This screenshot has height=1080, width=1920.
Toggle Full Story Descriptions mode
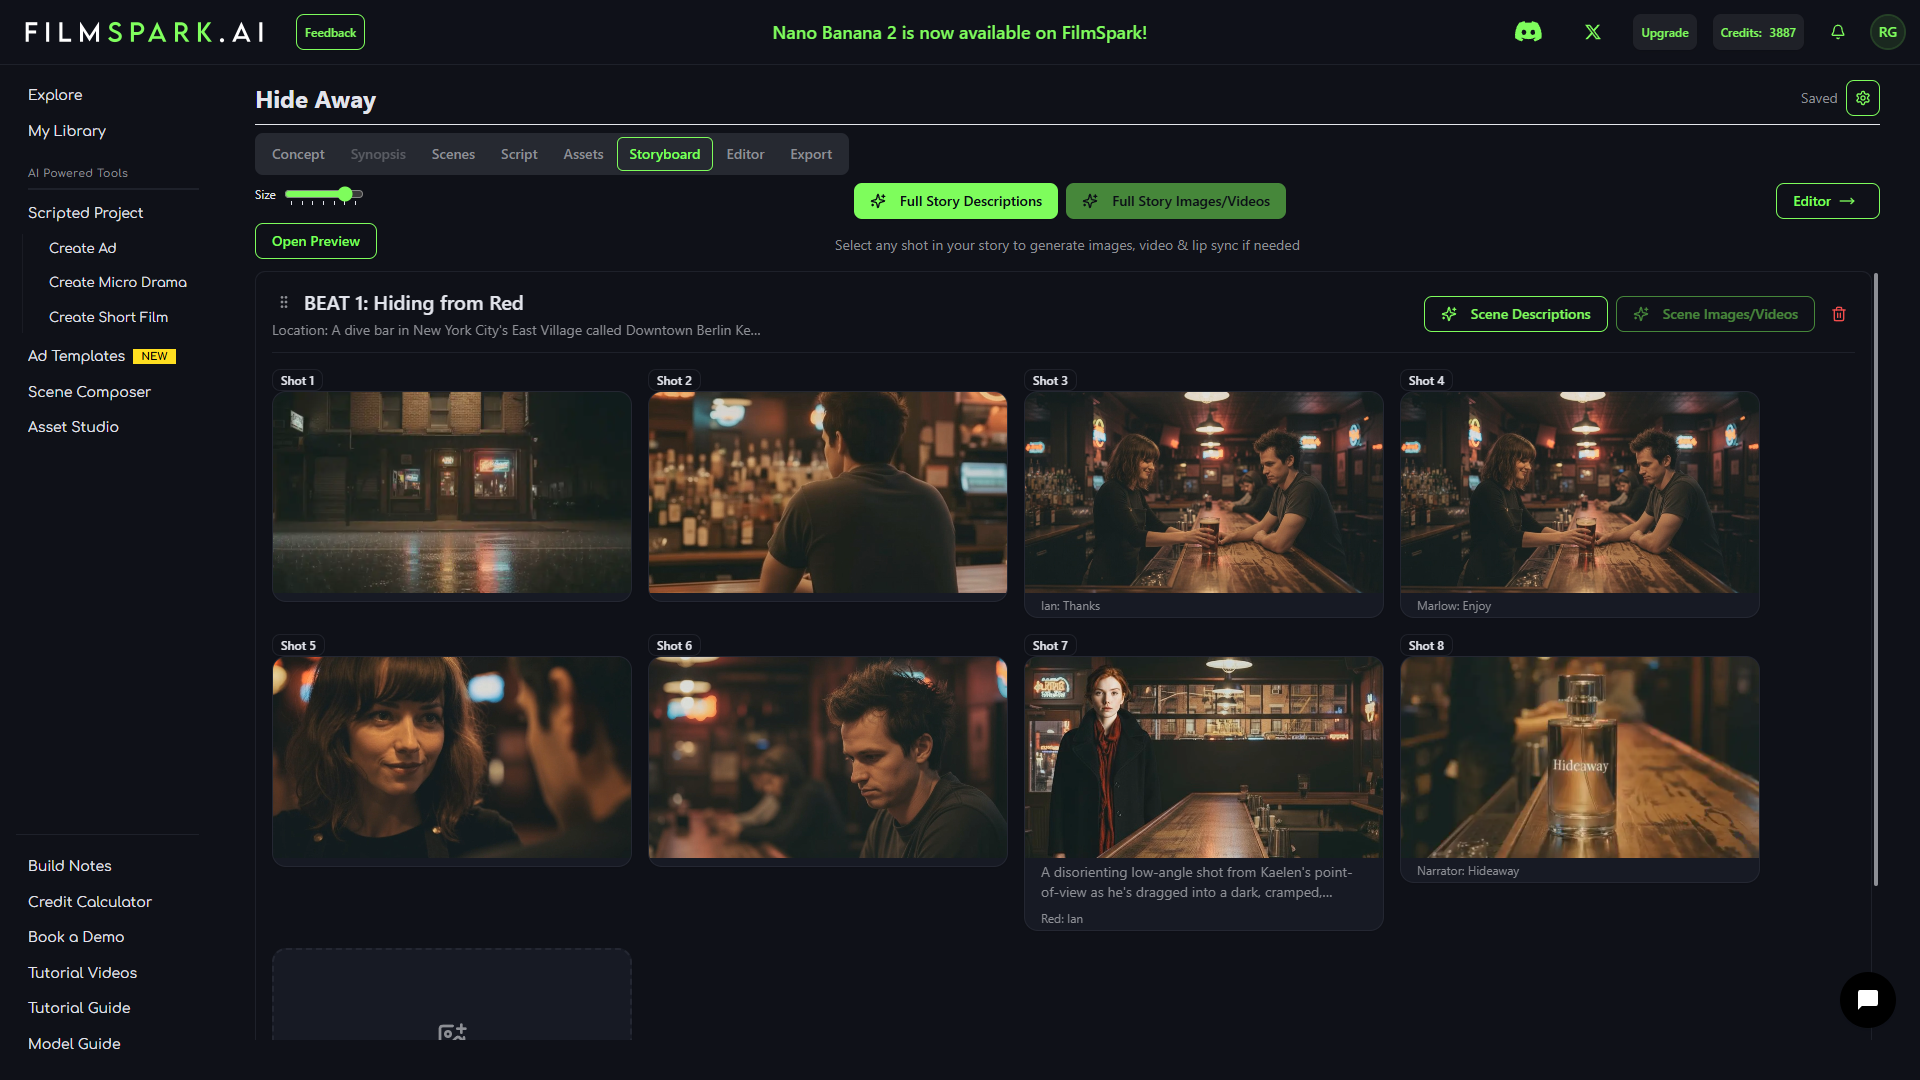point(955,201)
